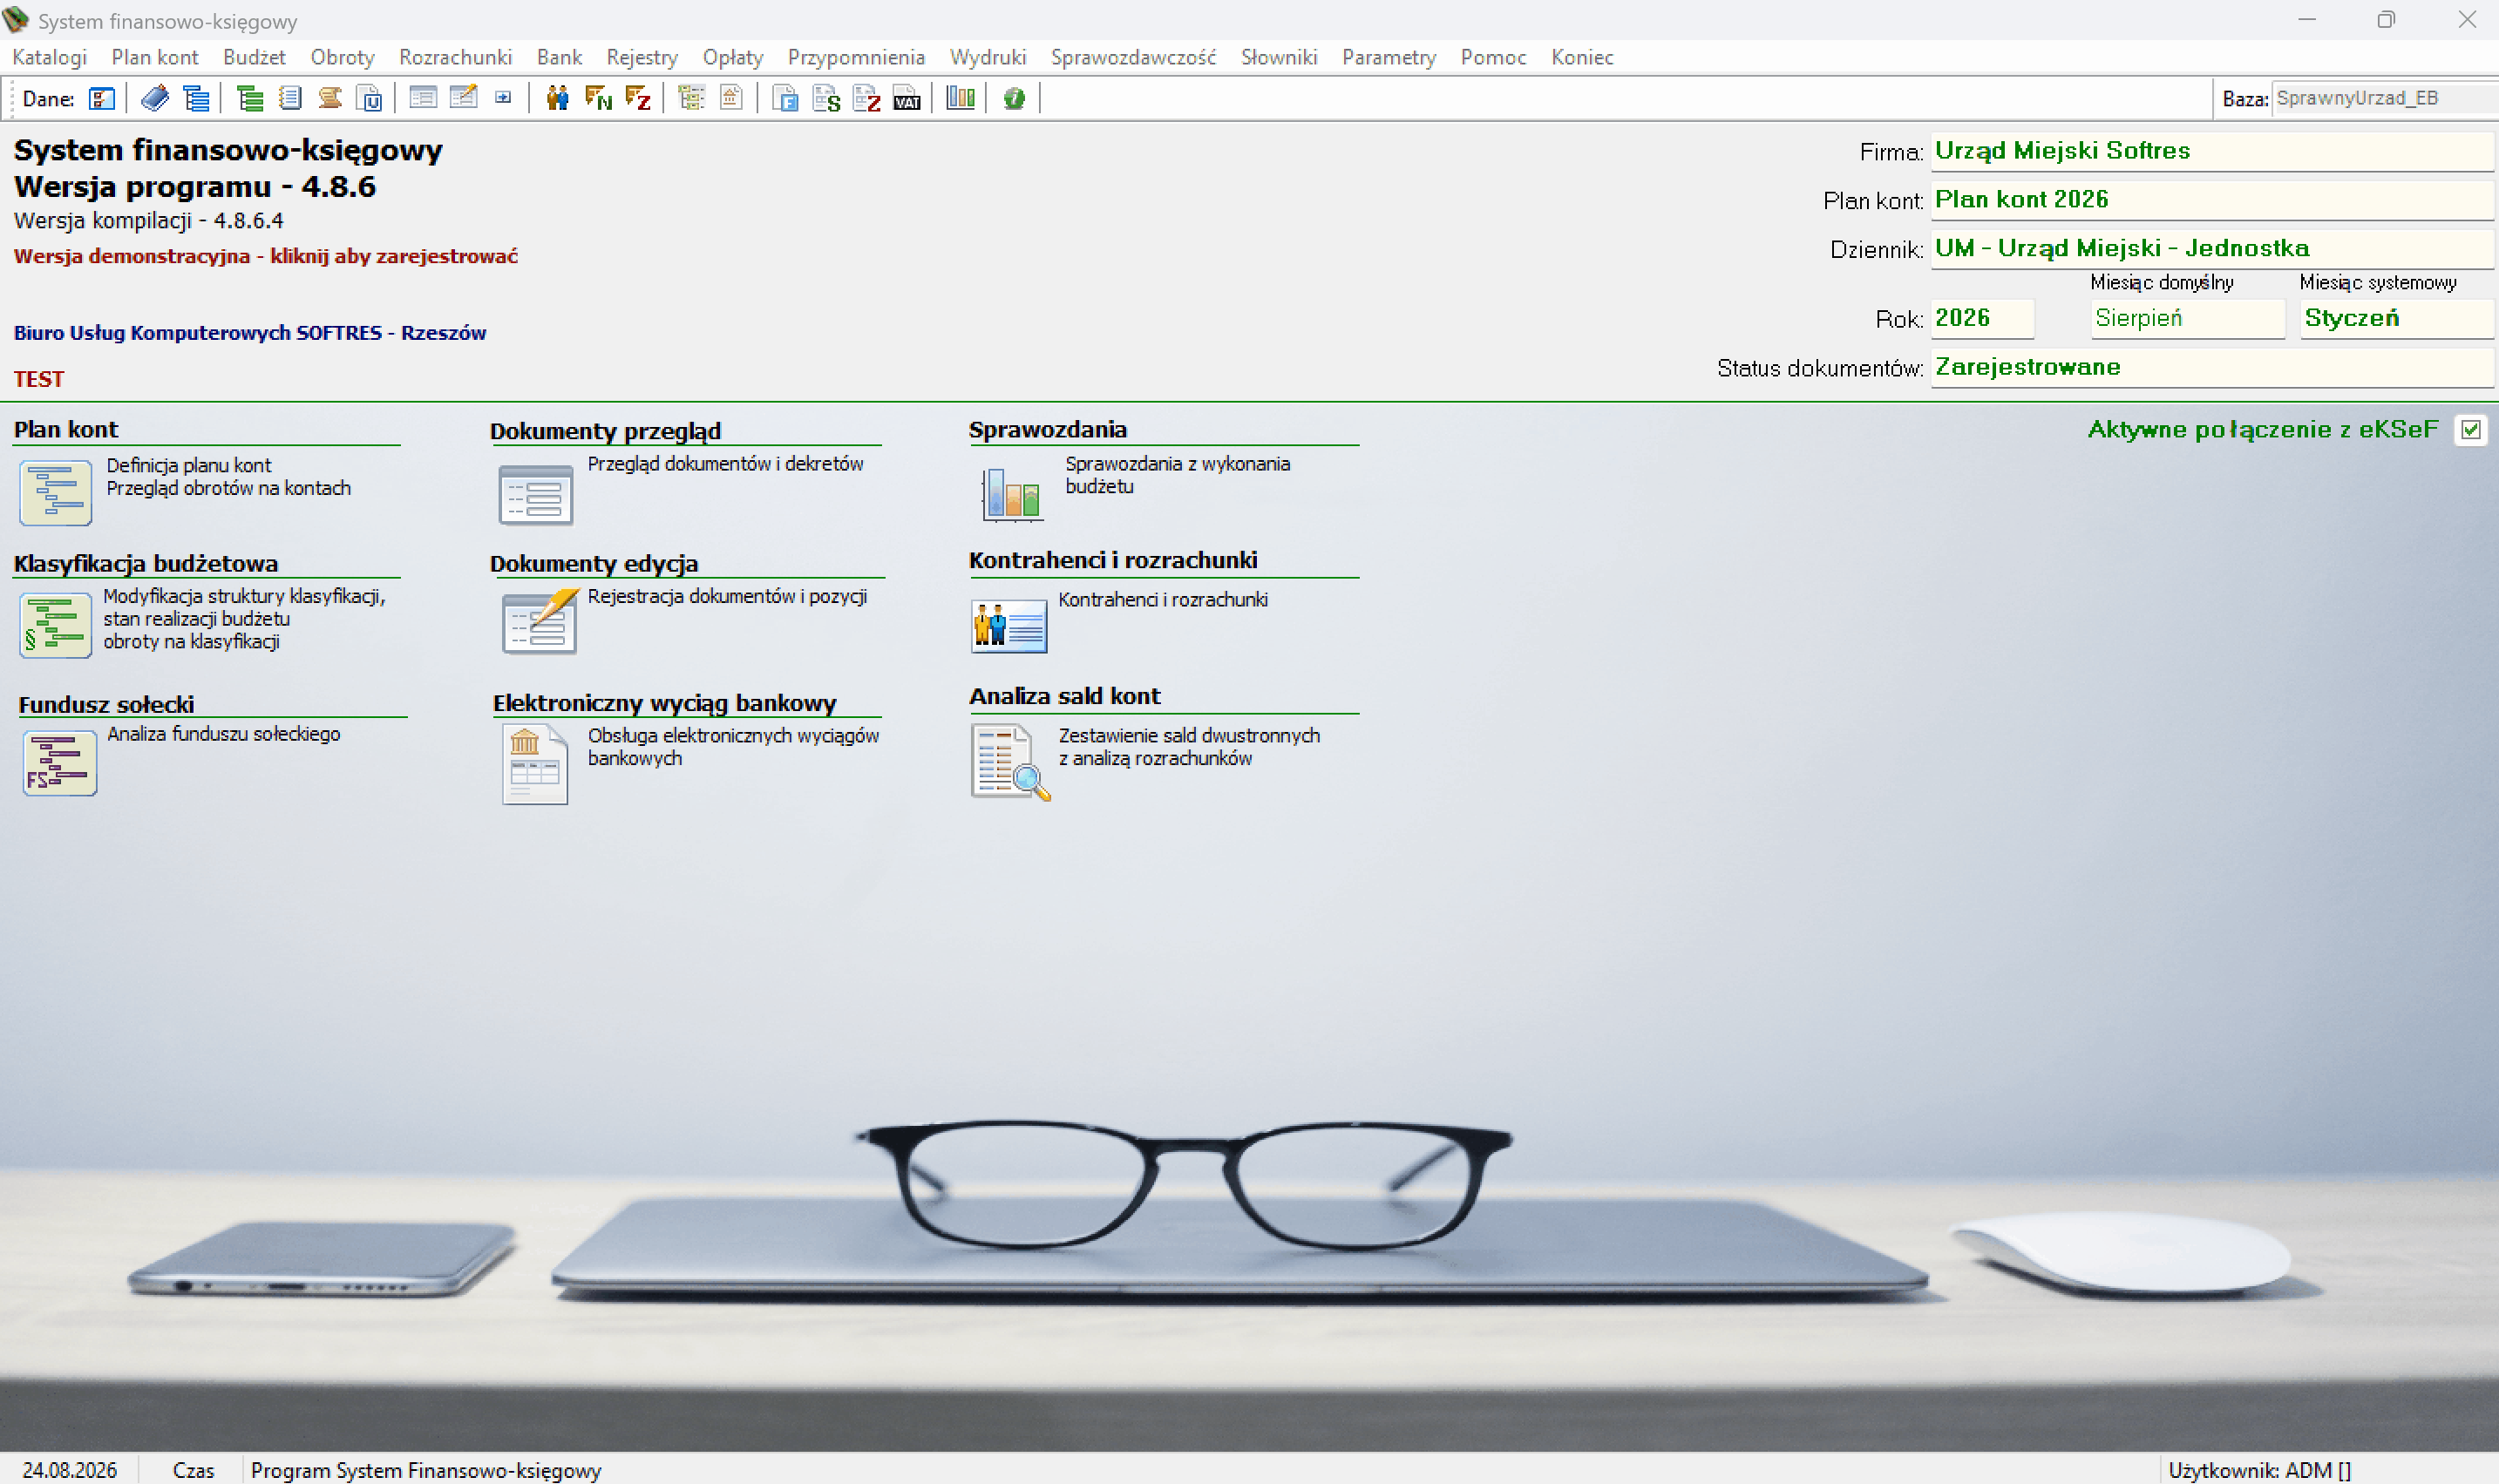This screenshot has height=1484, width=2499.
Task: Toggle the Aktywne połączenie z eKSeF checkbox
Action: (2470, 430)
